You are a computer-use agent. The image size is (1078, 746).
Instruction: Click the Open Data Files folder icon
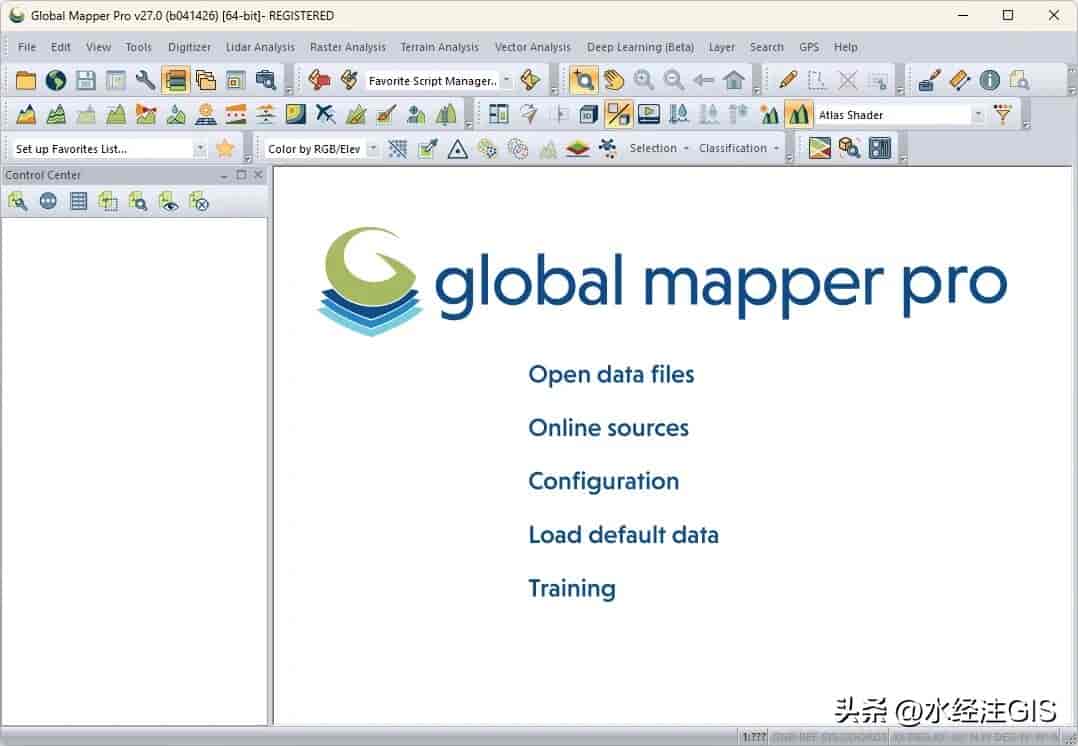pyautogui.click(x=25, y=80)
